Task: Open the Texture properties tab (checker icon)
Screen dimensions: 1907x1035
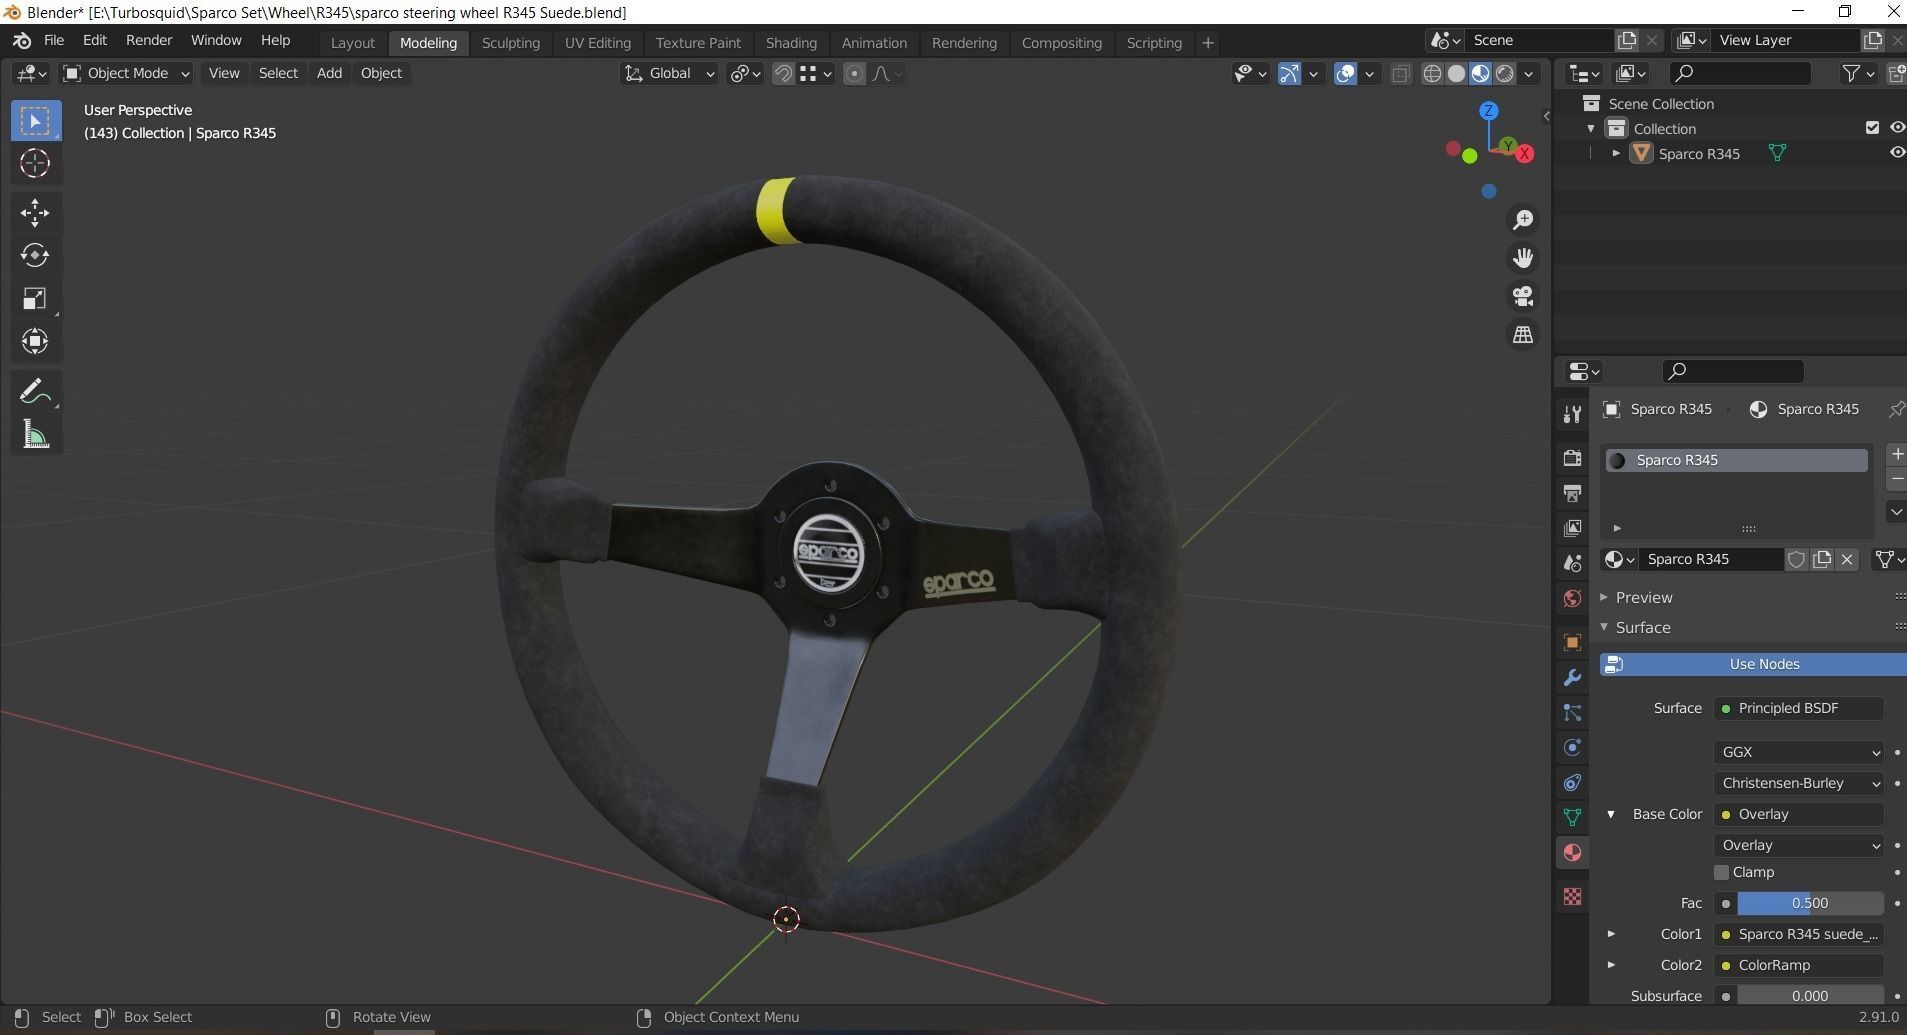Action: (1572, 897)
